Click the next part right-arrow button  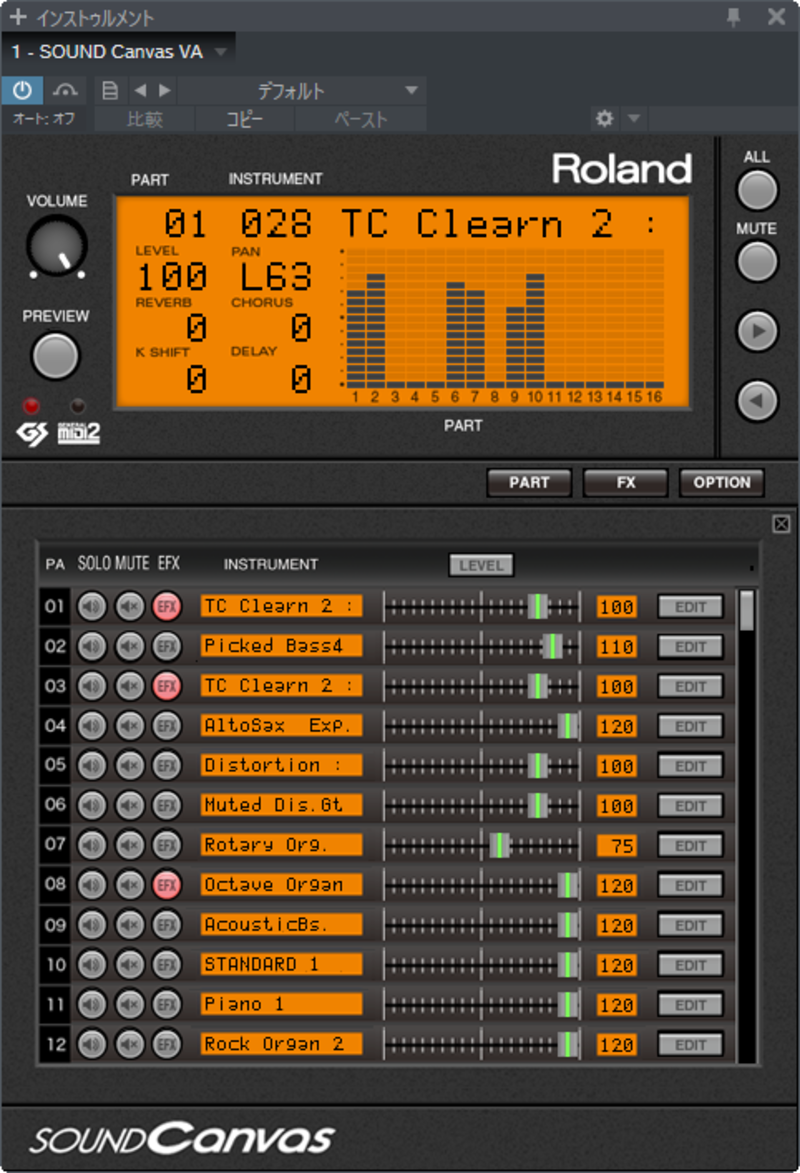(x=757, y=331)
